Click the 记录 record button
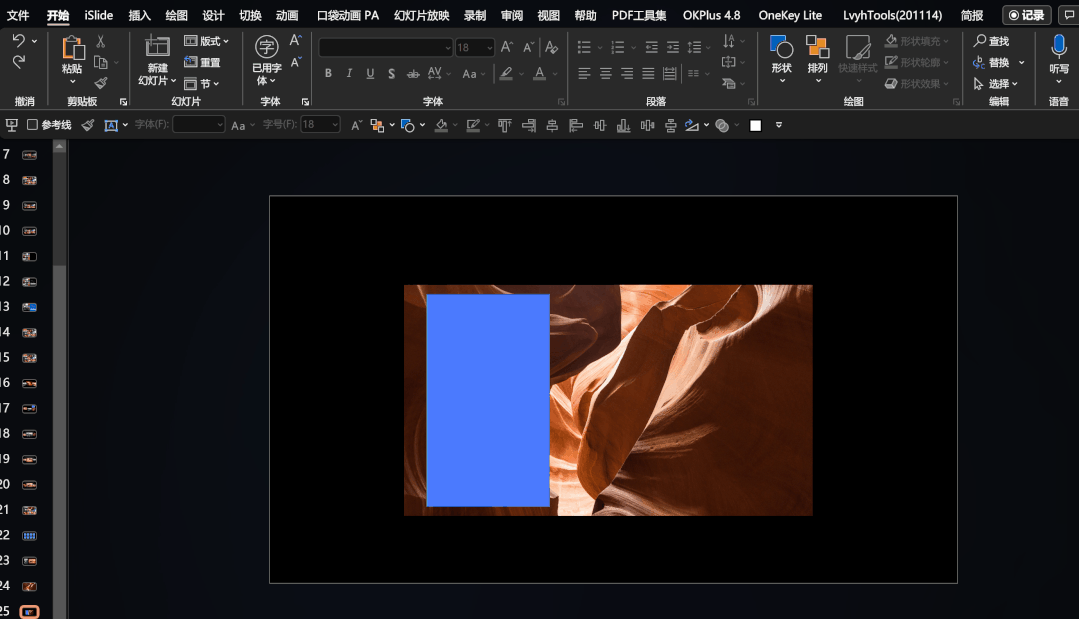This screenshot has width=1079, height=619. 1026,15
